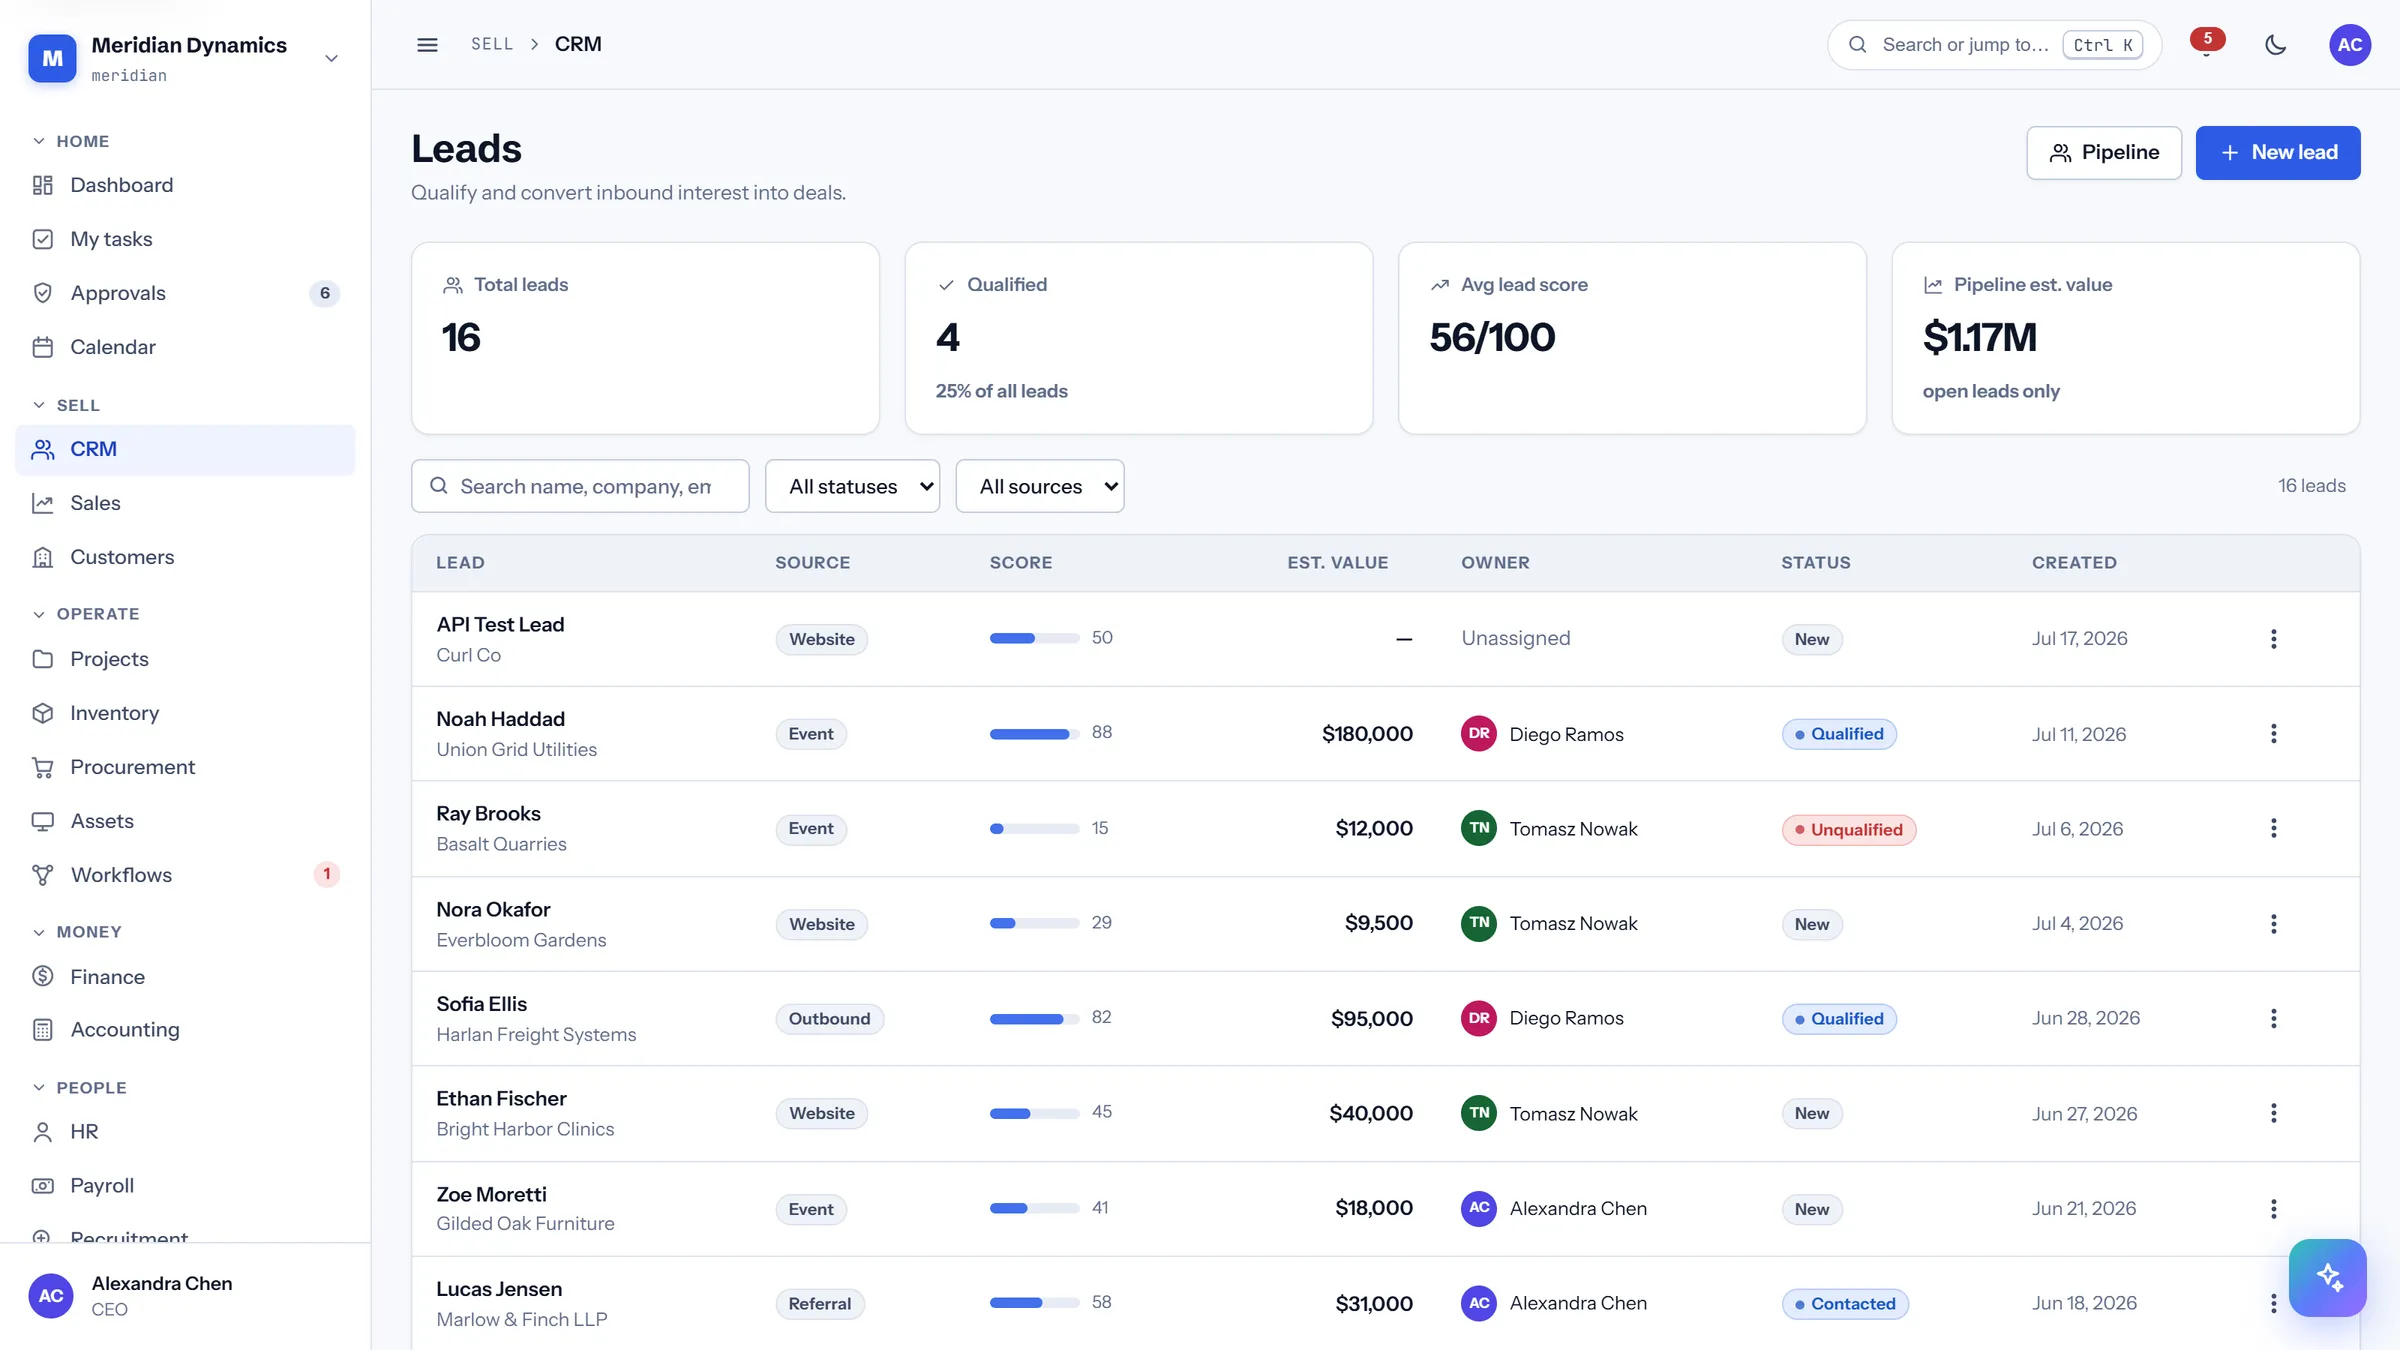Go to Dashboard in sidebar
The image size is (2400, 1350).
click(x=185, y=185)
